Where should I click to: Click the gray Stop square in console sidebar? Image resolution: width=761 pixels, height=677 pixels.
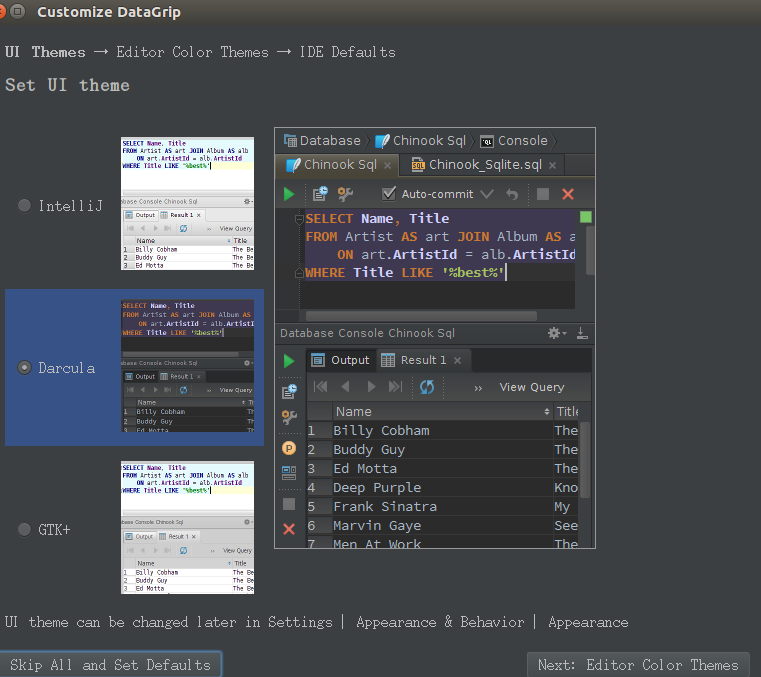289,504
